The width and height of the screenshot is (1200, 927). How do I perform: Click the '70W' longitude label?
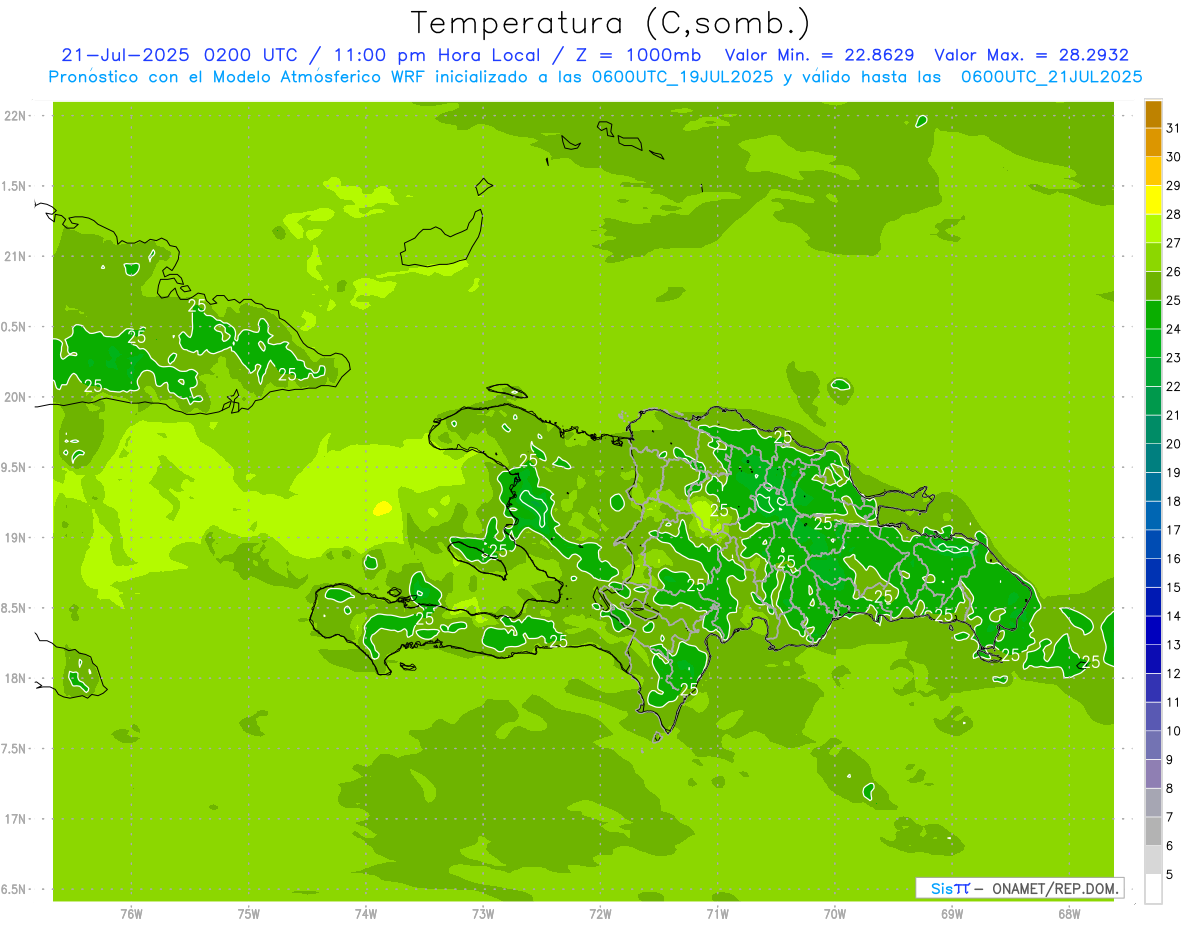[835, 914]
